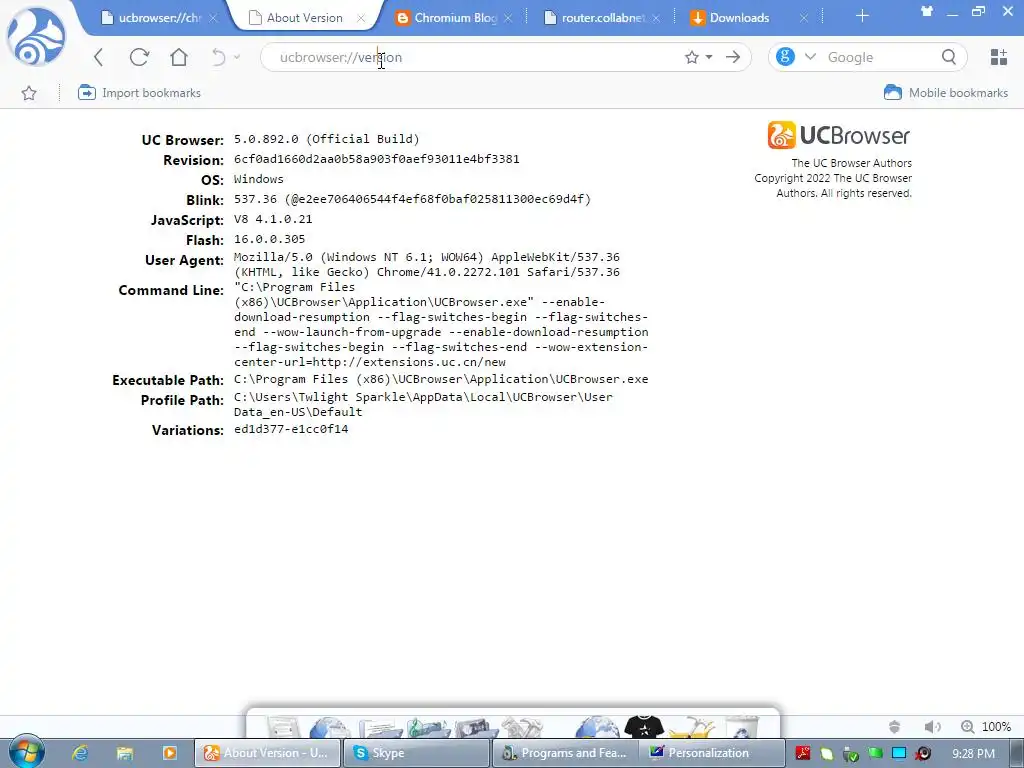1024x768 pixels.
Task: Mute sound with the status bar speaker icon
Action: pyautogui.click(x=933, y=727)
